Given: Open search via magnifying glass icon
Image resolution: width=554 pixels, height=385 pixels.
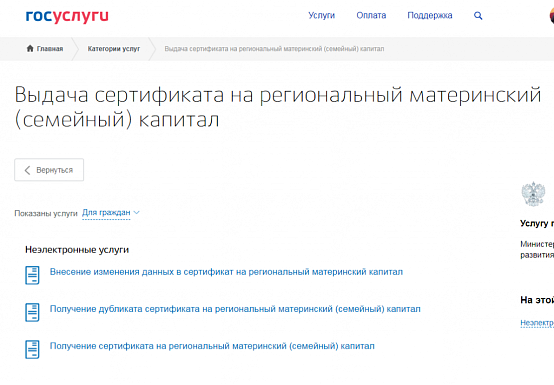Looking at the screenshot, I should pos(478,16).
